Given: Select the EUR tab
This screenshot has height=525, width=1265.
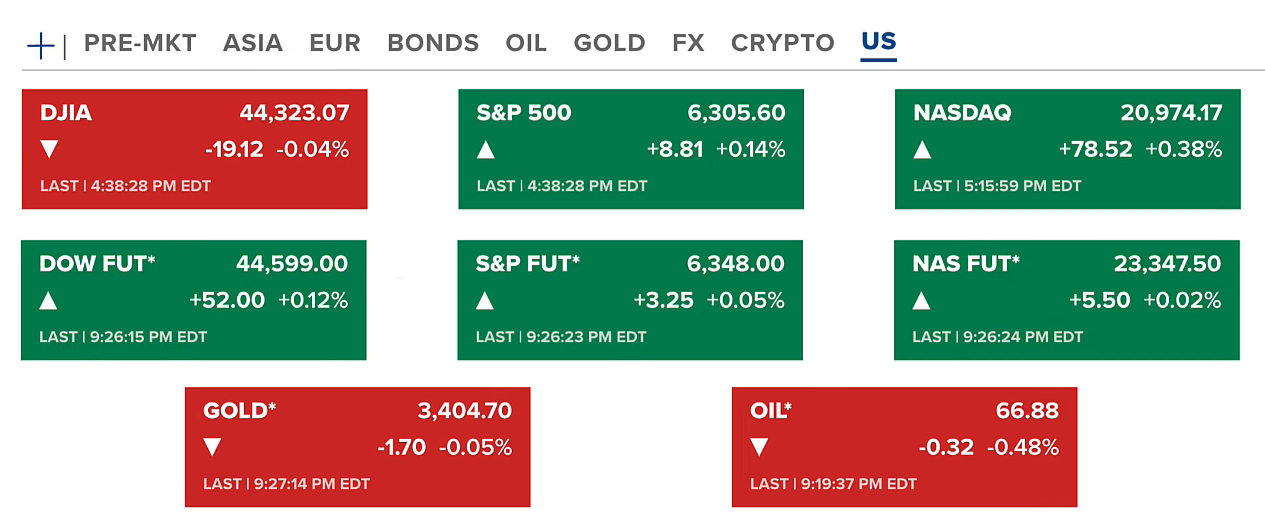Looking at the screenshot, I should point(334,44).
